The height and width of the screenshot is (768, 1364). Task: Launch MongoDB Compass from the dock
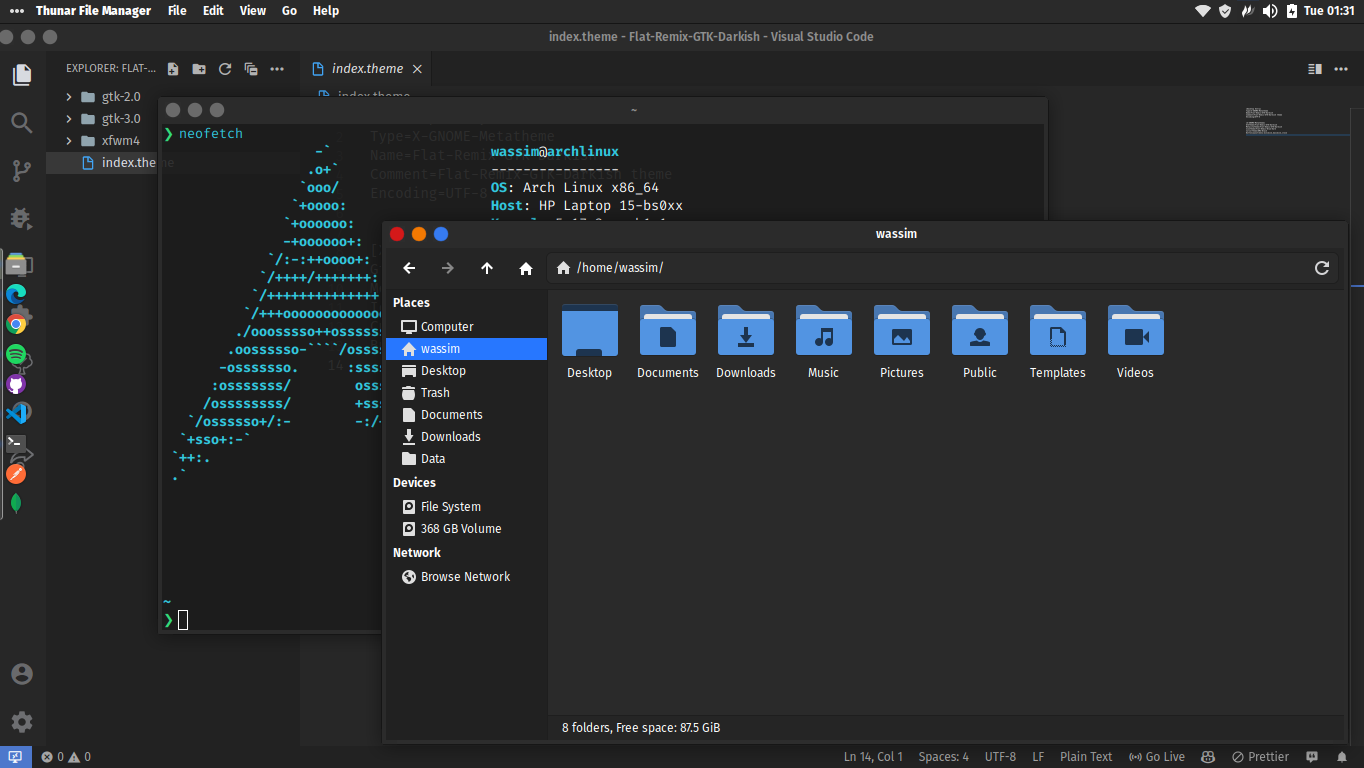click(17, 503)
